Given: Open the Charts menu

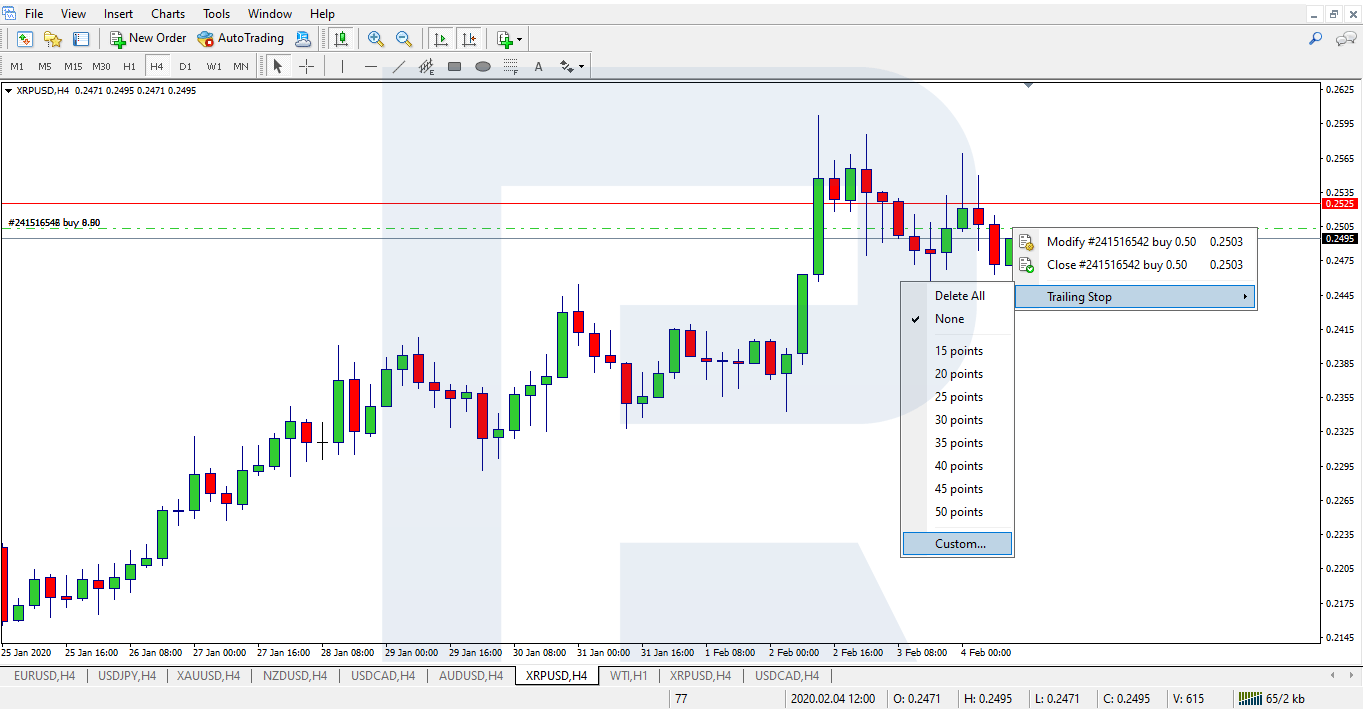Looking at the screenshot, I should 167,13.
